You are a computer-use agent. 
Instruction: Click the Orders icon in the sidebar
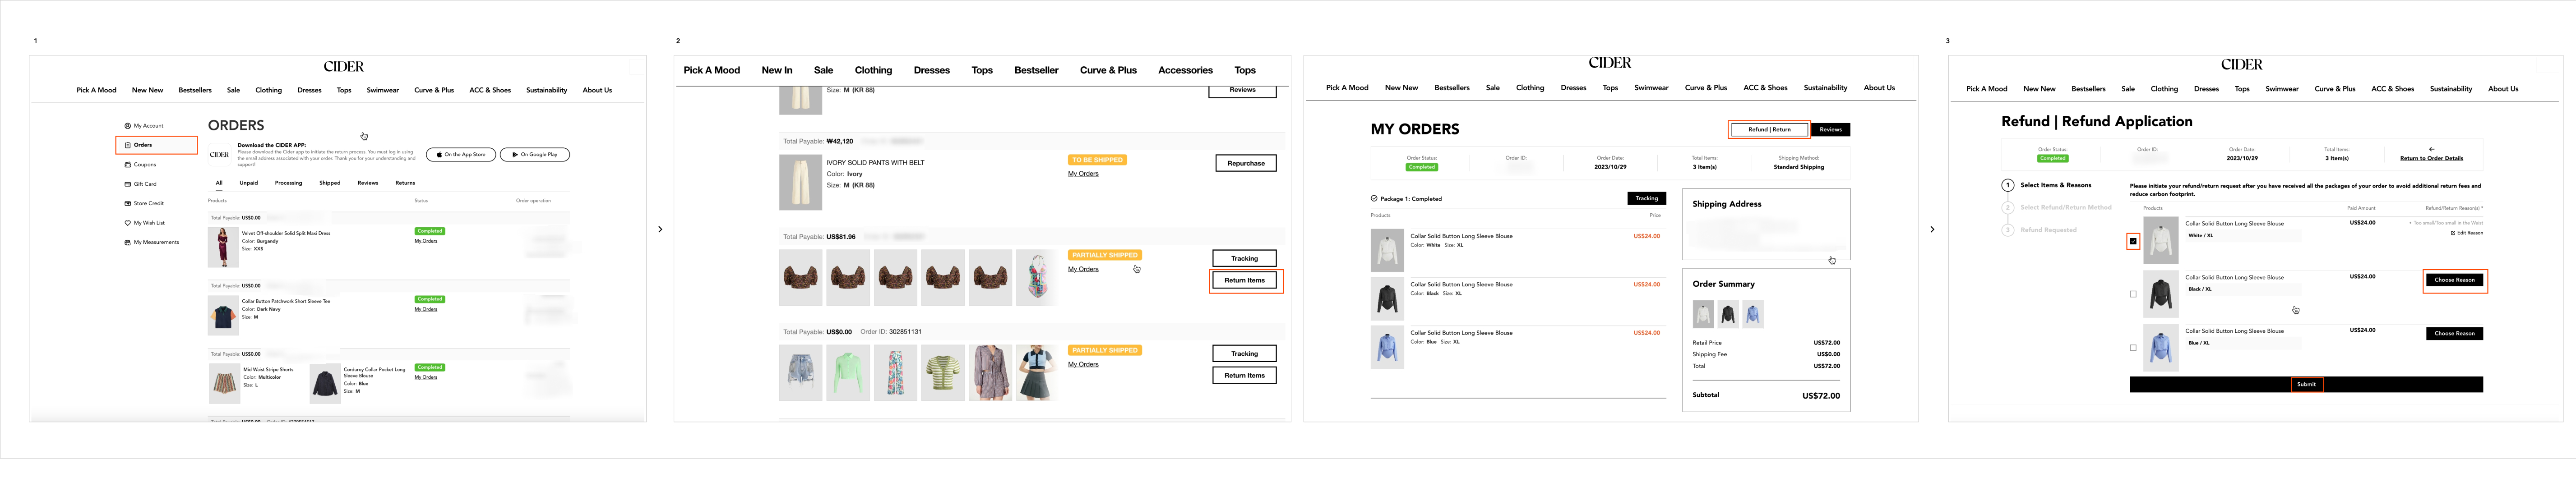128,145
